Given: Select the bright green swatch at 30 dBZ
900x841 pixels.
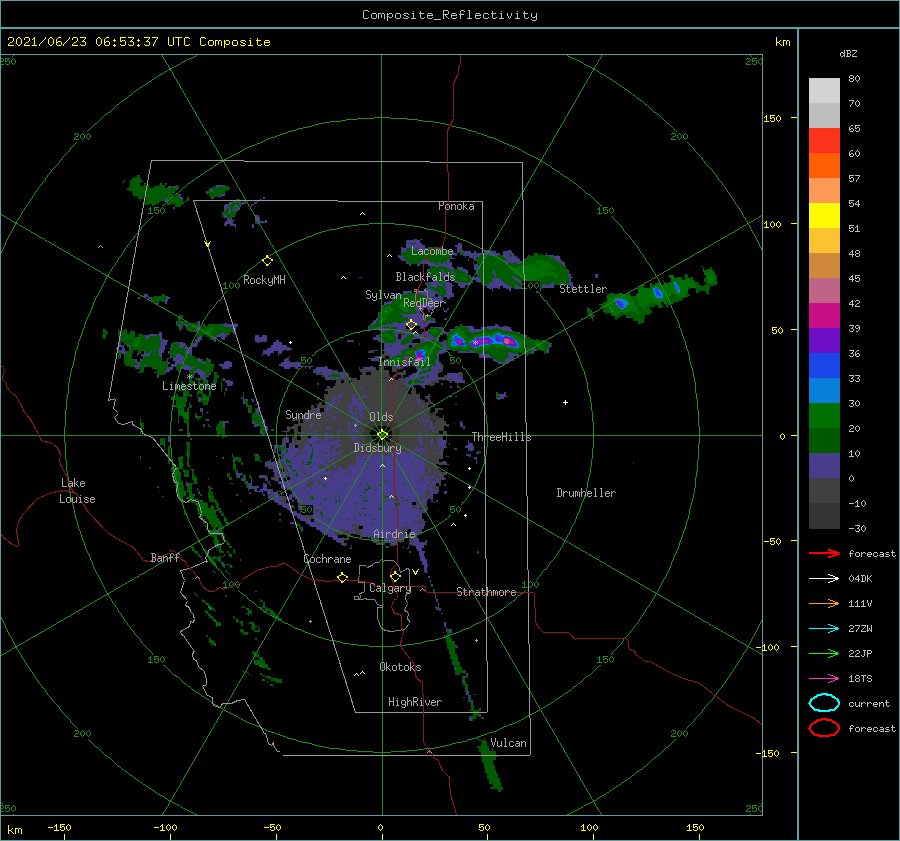Looking at the screenshot, I should click(824, 416).
